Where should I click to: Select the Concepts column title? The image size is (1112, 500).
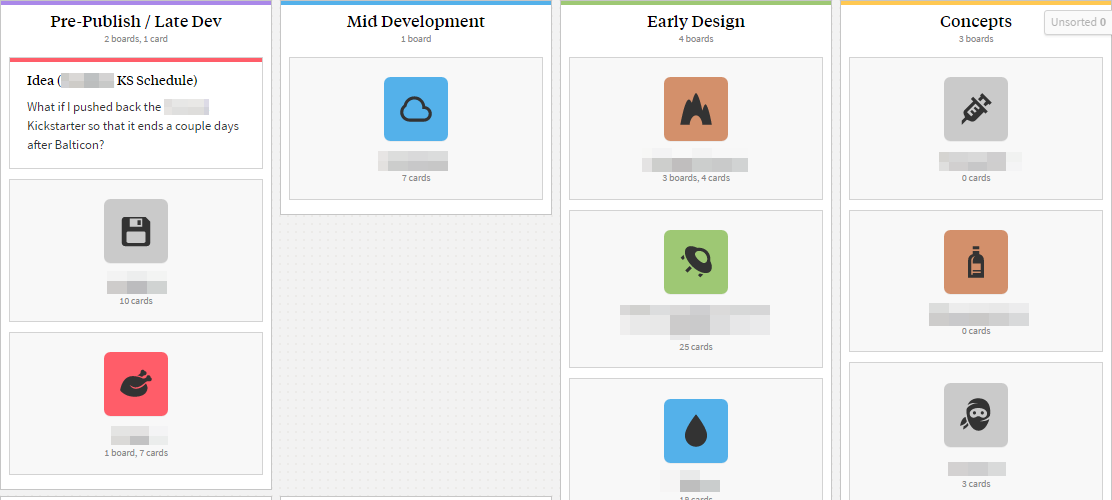(x=976, y=21)
